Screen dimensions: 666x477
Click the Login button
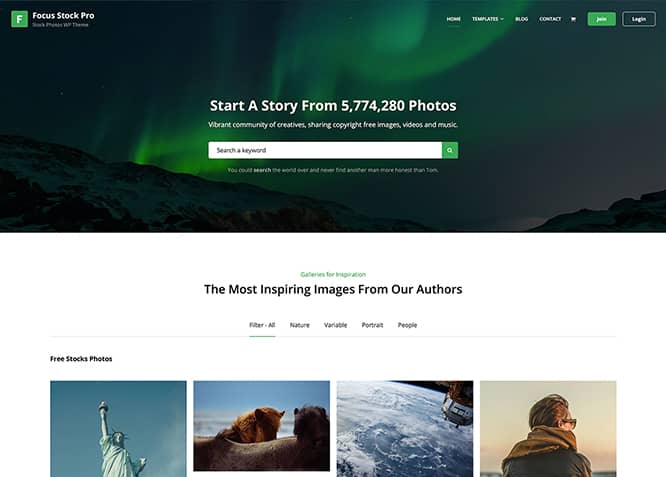[639, 19]
